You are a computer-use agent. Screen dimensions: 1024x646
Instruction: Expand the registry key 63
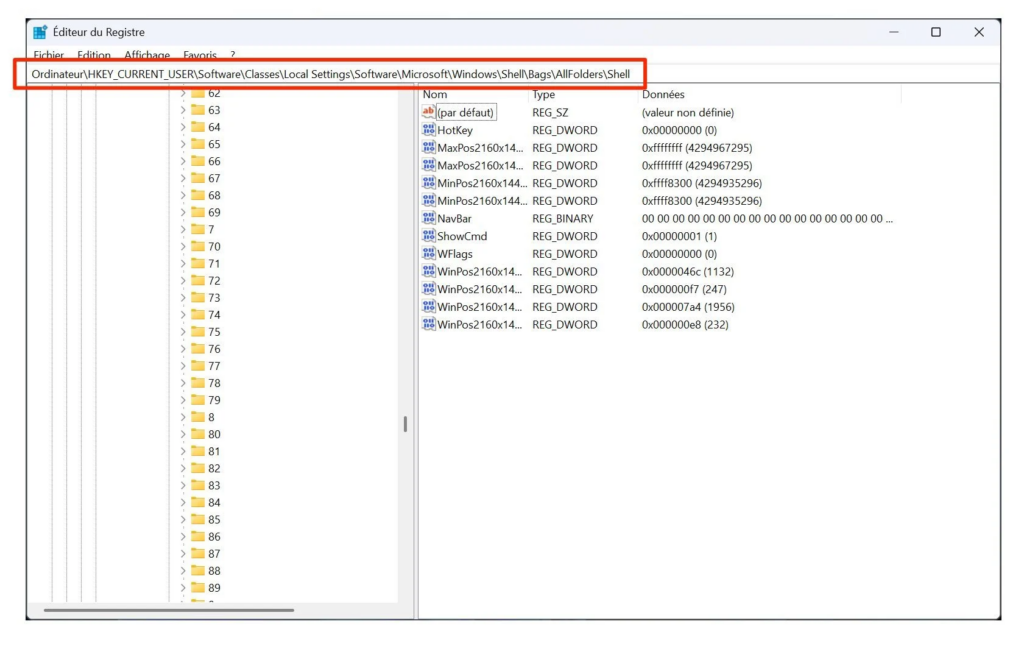pyautogui.click(x=183, y=110)
